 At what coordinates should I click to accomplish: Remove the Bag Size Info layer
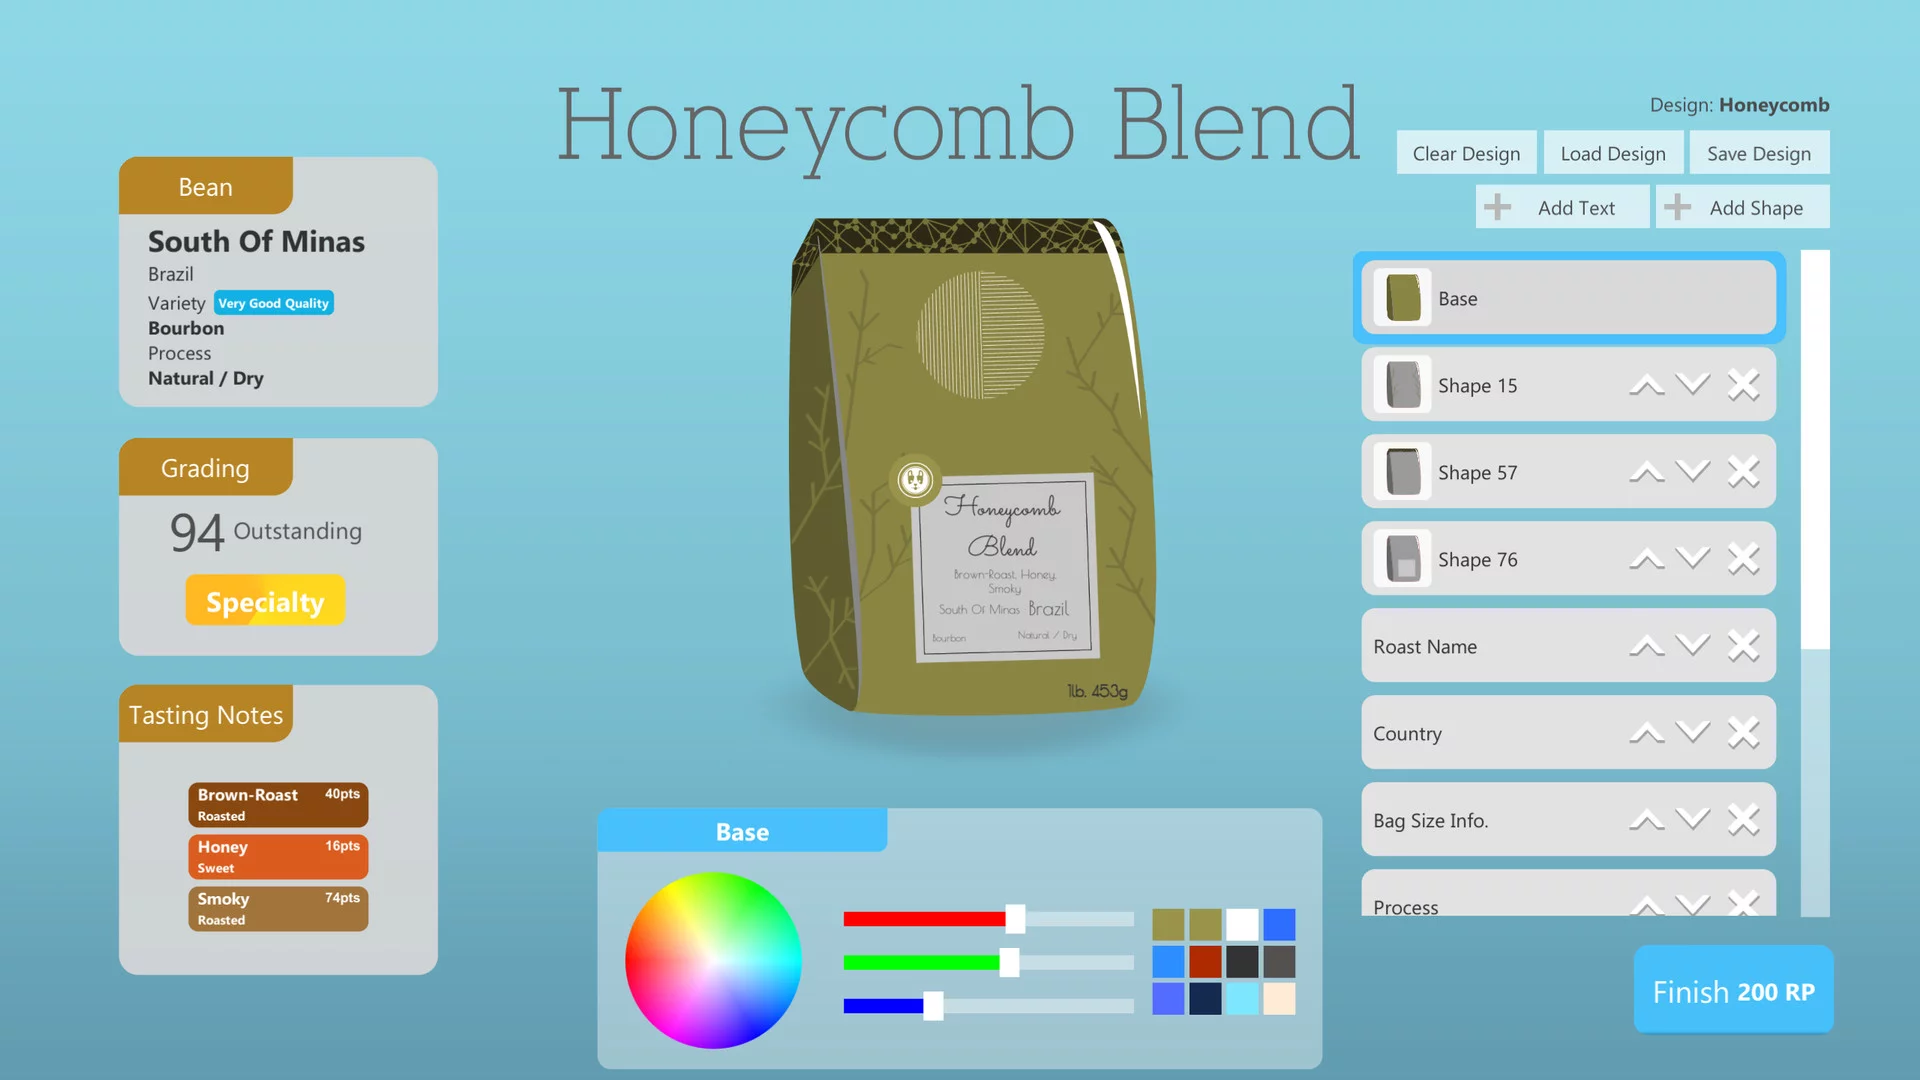(1743, 820)
